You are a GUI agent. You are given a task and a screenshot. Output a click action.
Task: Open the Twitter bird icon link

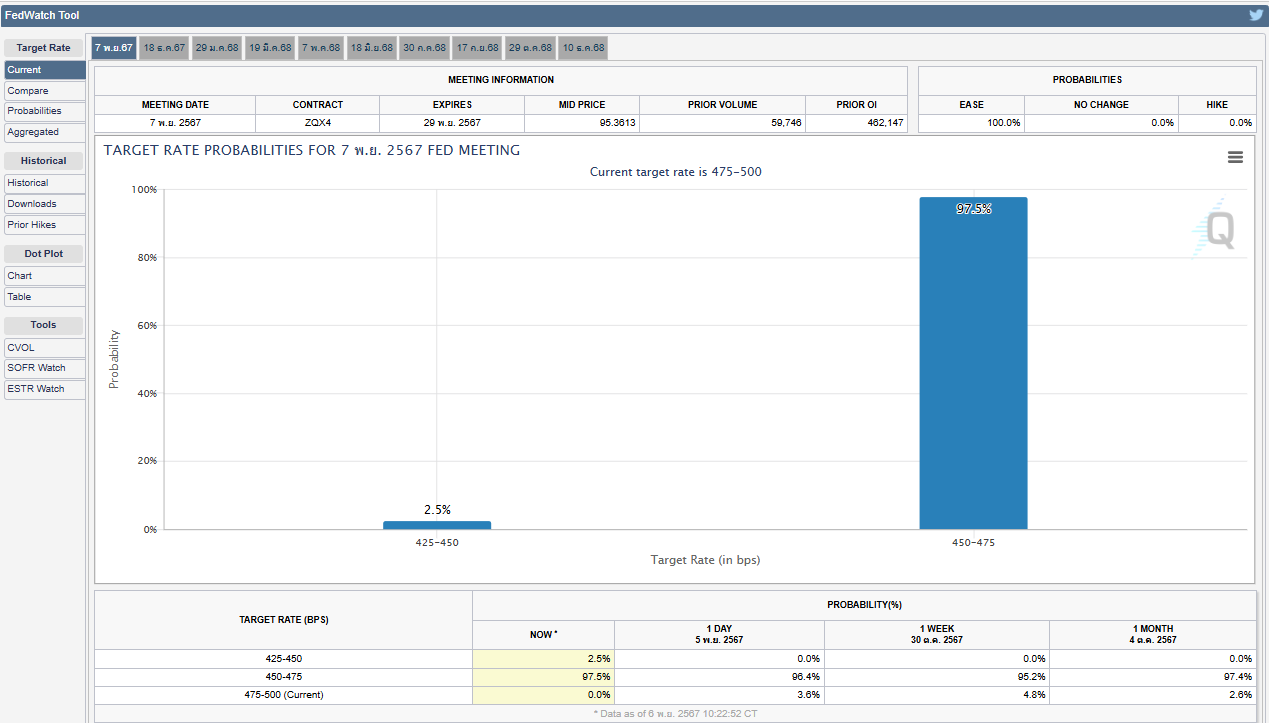point(1256,15)
